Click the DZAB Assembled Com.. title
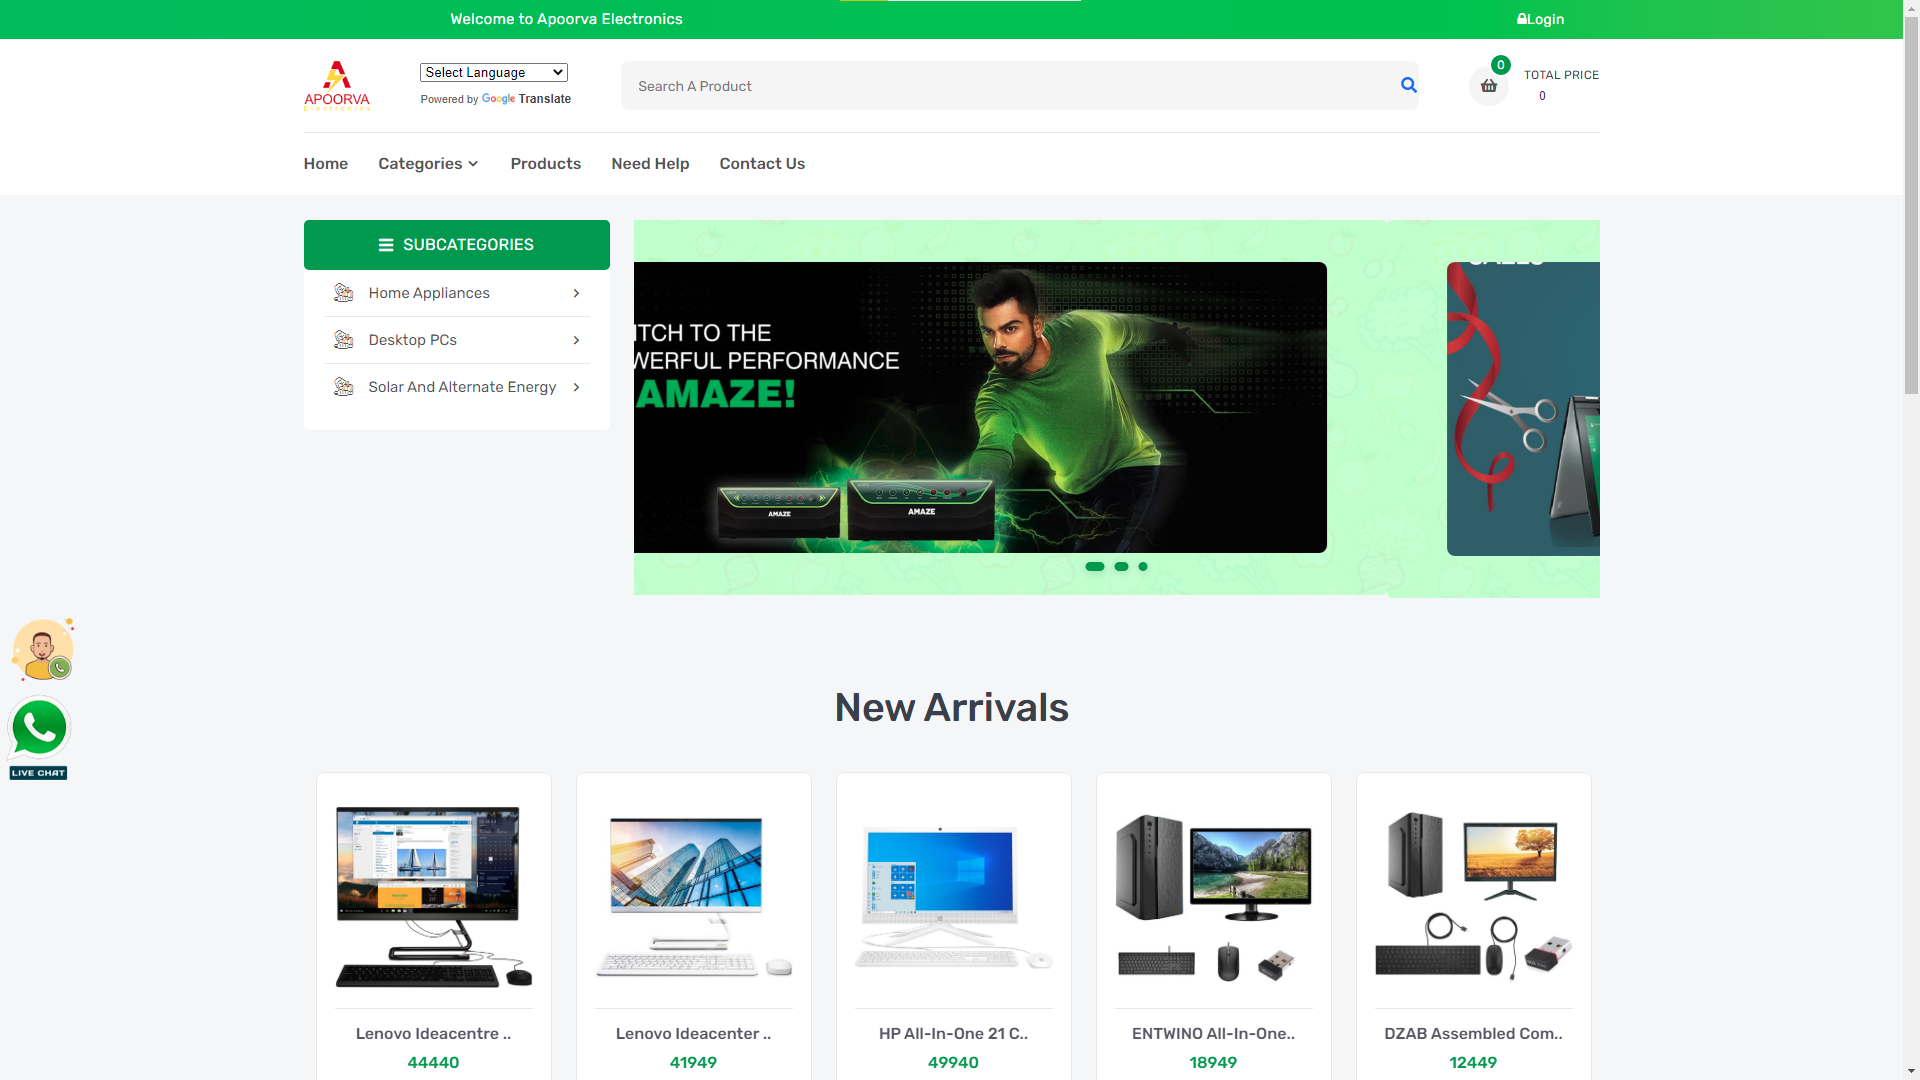Image resolution: width=1920 pixels, height=1080 pixels. (1474, 1034)
